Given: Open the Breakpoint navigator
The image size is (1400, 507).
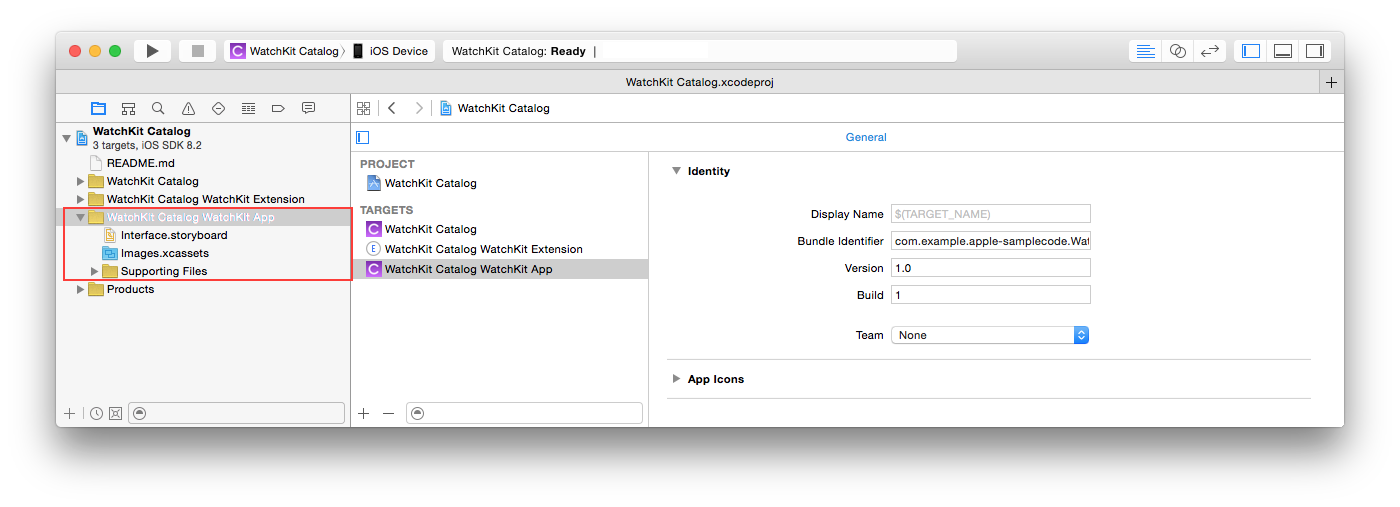Looking at the screenshot, I should point(278,108).
